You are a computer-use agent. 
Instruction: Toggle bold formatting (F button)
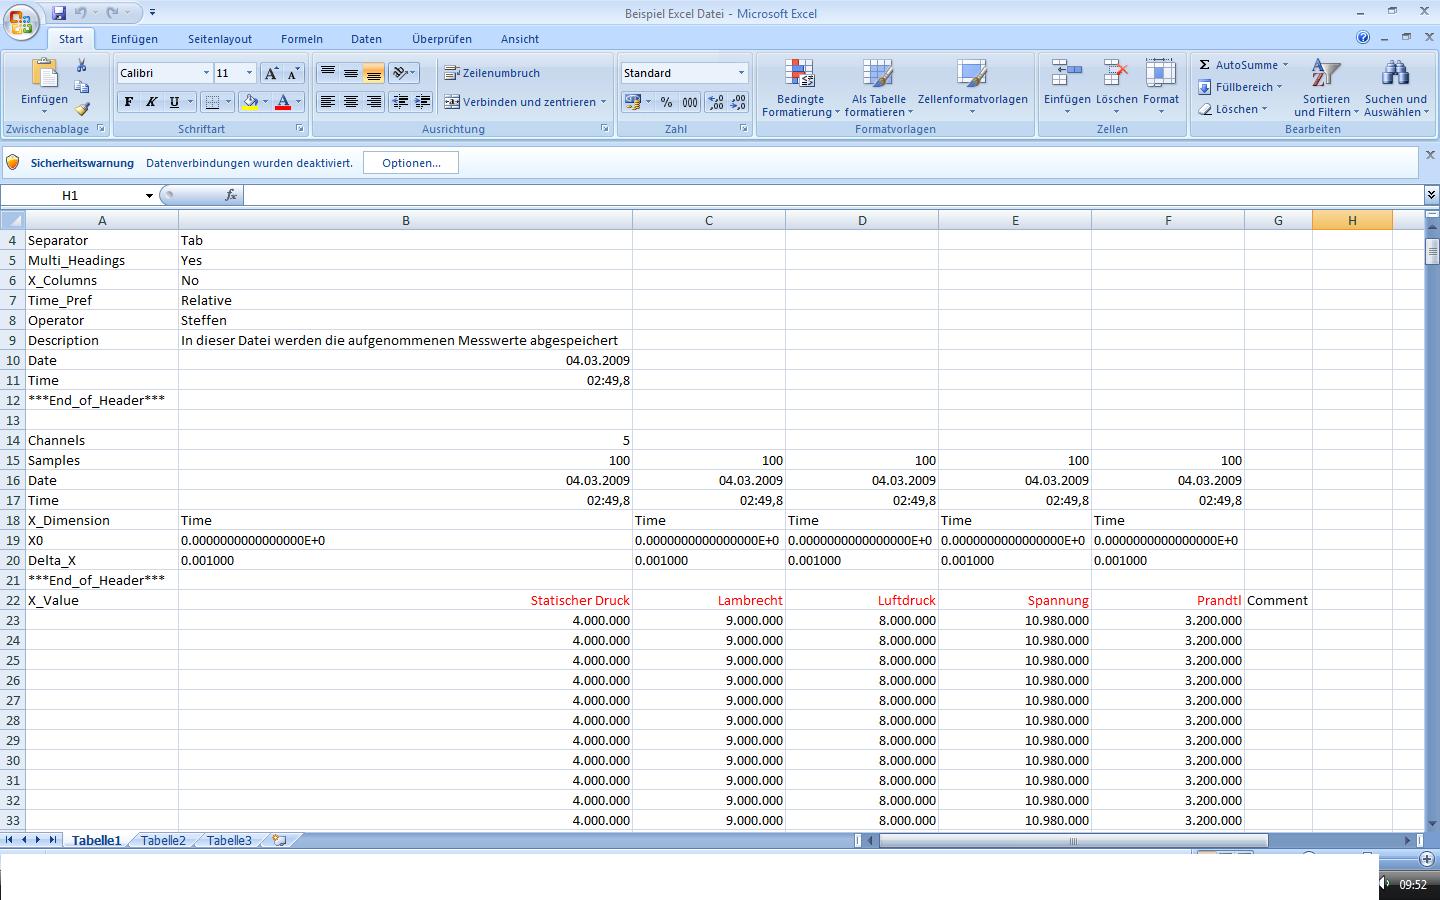point(128,102)
